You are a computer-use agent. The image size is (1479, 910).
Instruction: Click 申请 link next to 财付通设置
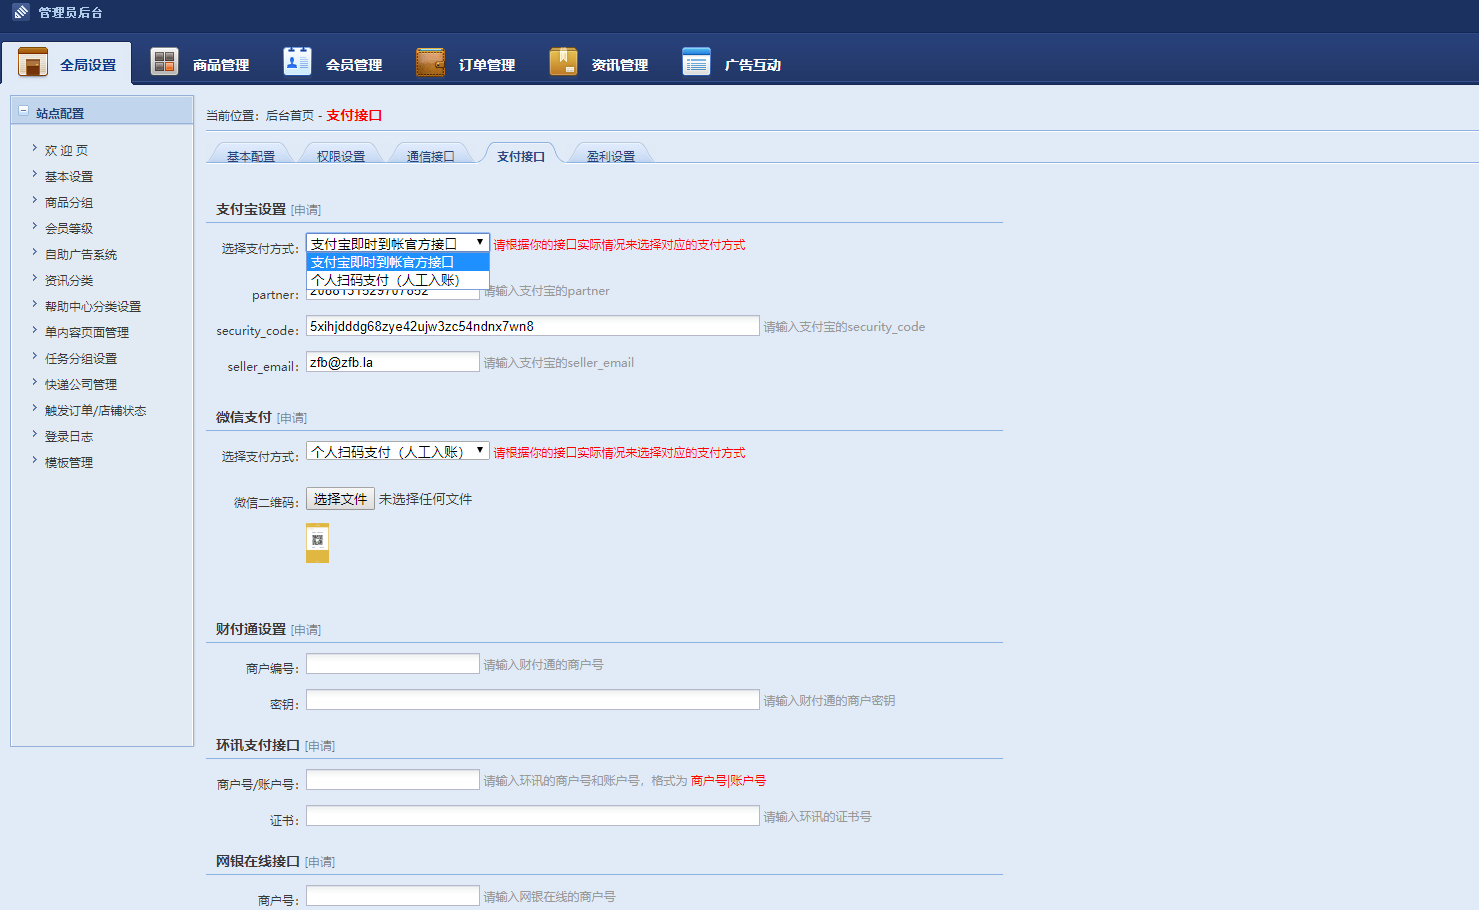point(306,630)
